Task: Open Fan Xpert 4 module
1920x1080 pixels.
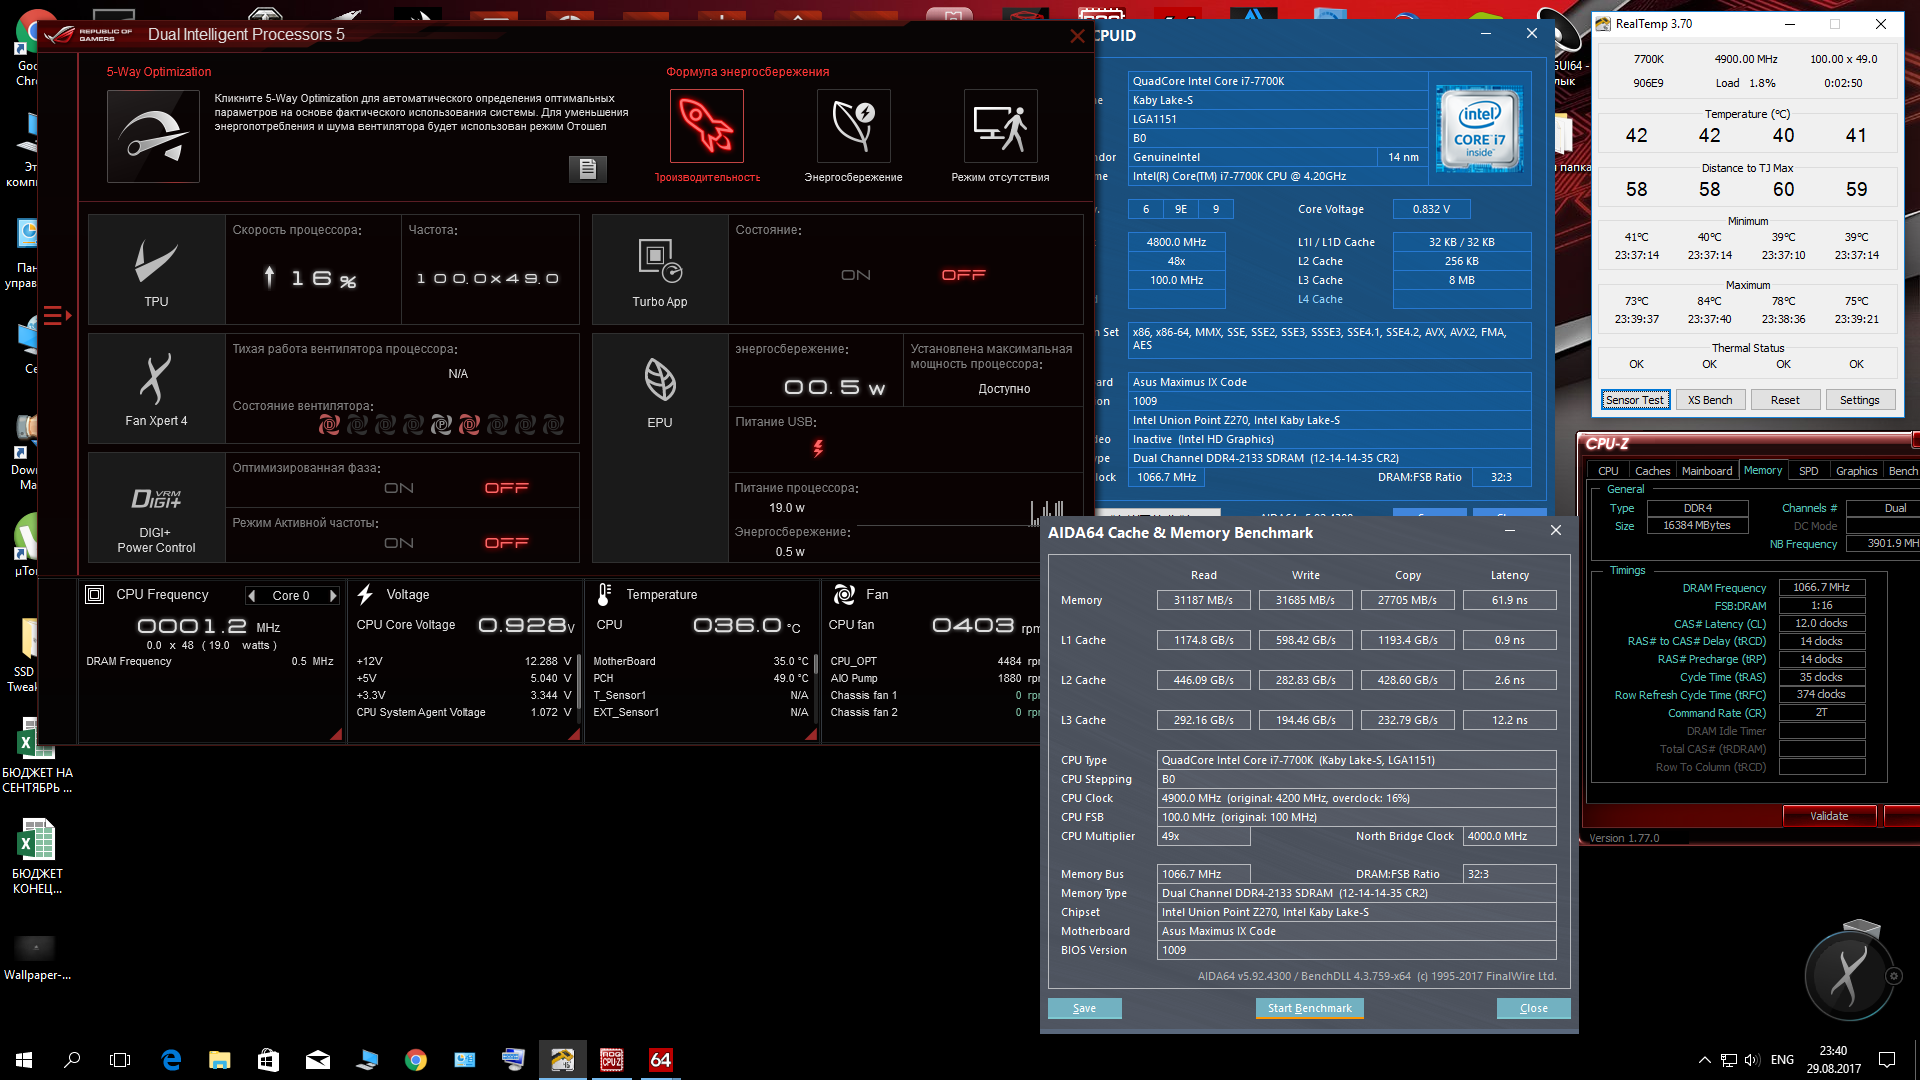Action: [156, 388]
